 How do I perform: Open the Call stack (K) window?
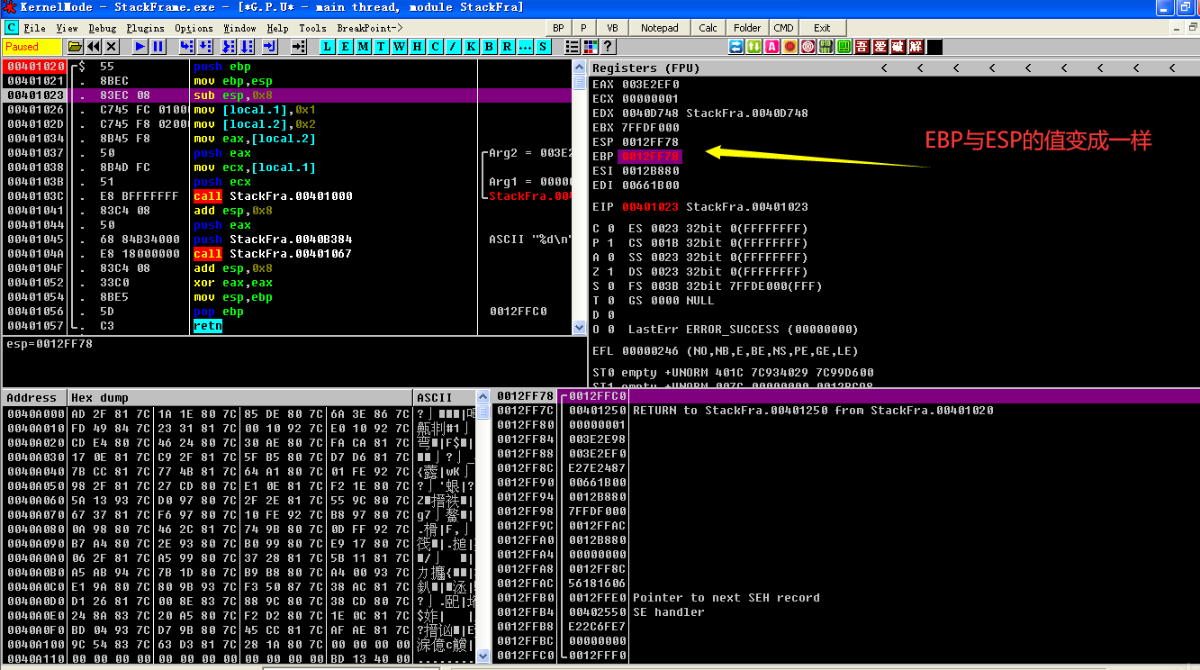[472, 47]
